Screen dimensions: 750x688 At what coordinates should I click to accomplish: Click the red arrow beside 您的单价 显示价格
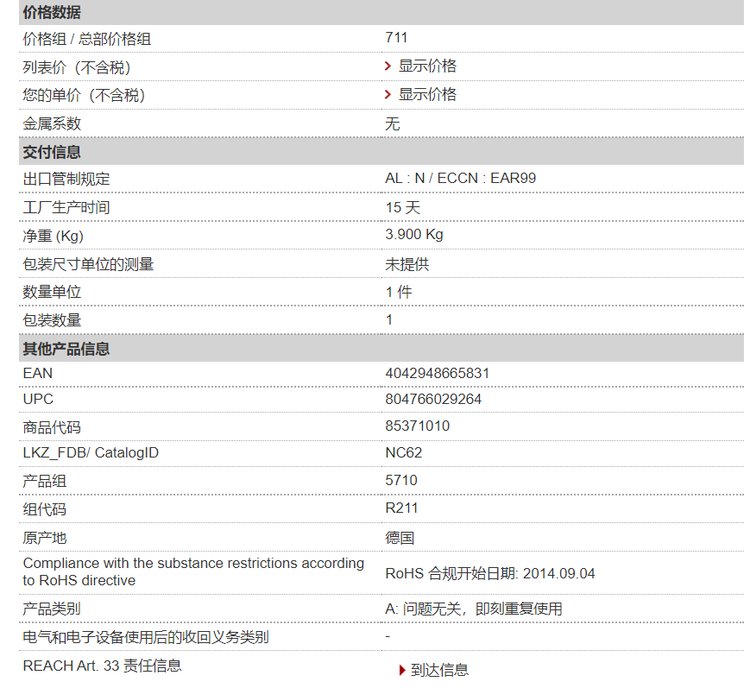tap(388, 94)
